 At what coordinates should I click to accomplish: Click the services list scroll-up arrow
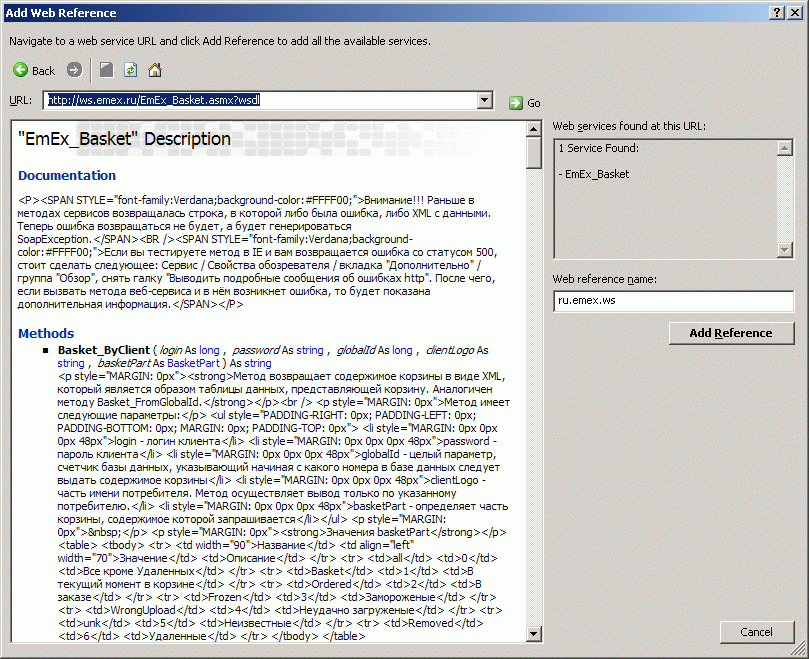[x=785, y=148]
